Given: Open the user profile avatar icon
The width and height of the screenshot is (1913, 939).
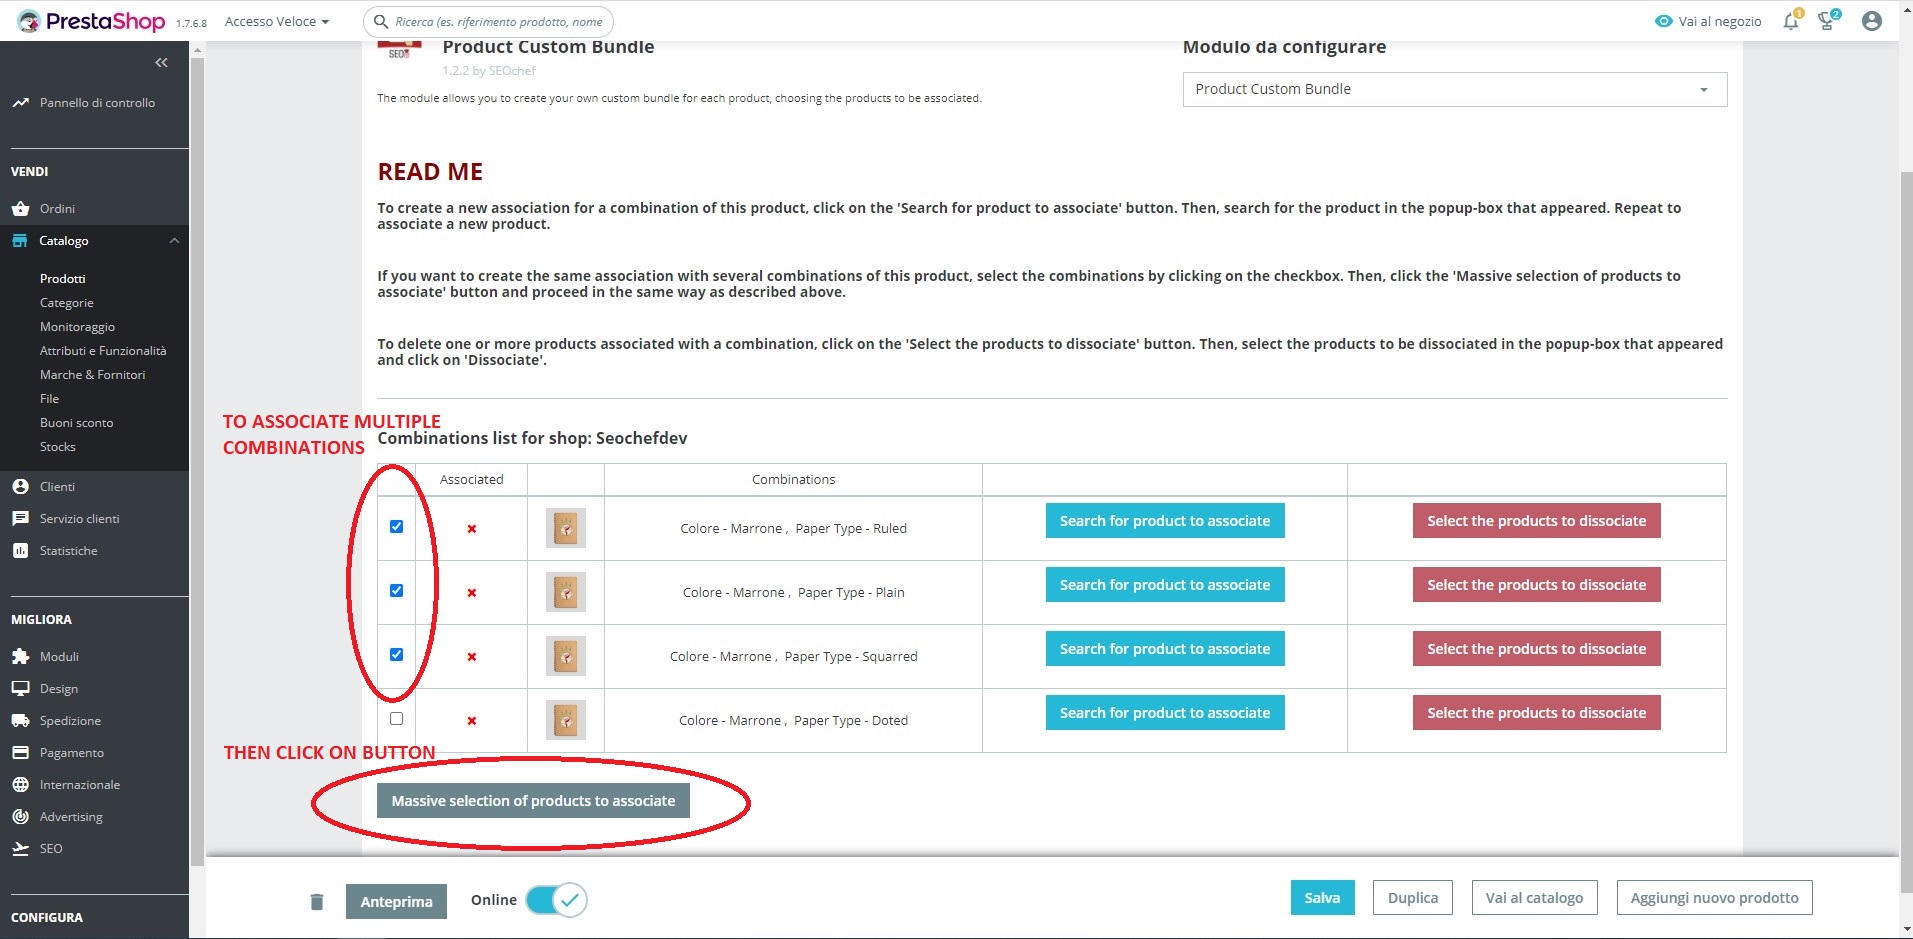Looking at the screenshot, I should (x=1872, y=21).
